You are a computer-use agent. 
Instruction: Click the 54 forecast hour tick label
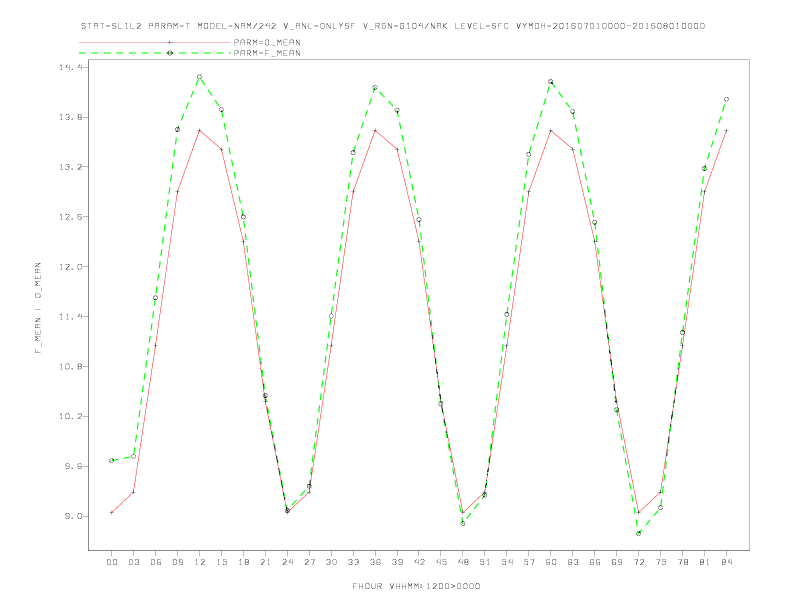(x=507, y=562)
